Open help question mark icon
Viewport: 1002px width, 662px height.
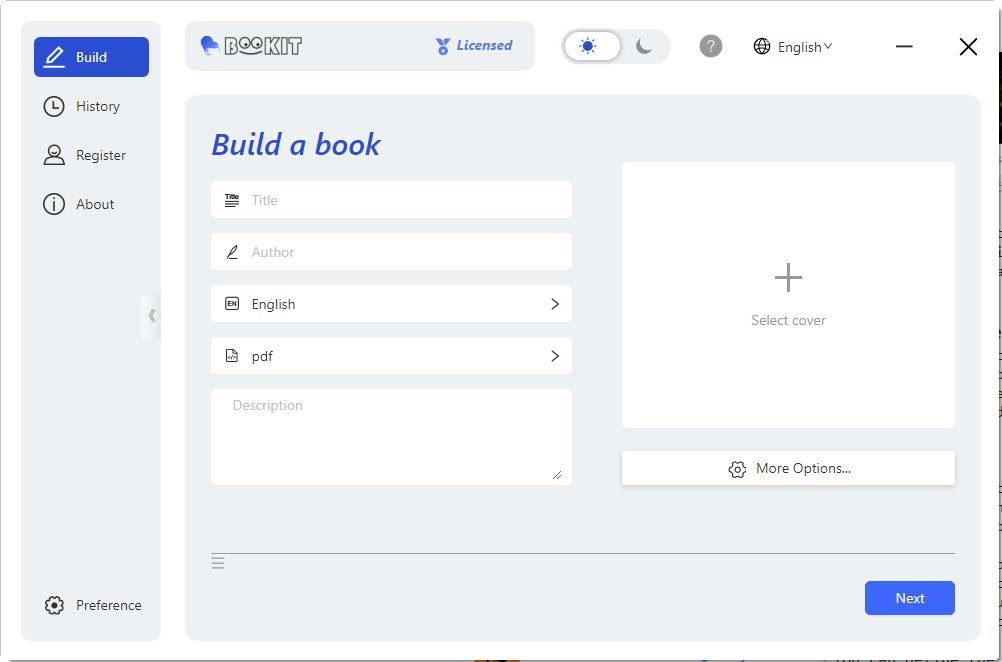click(711, 46)
